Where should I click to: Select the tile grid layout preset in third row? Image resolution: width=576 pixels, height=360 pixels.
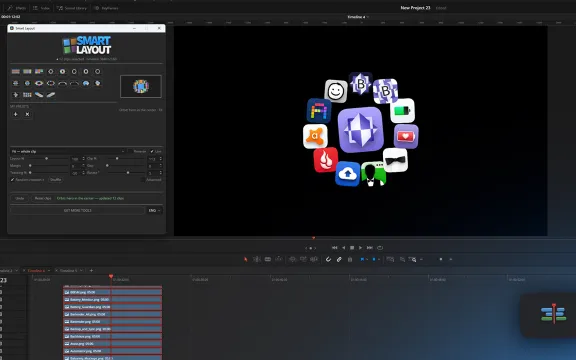coord(27,95)
